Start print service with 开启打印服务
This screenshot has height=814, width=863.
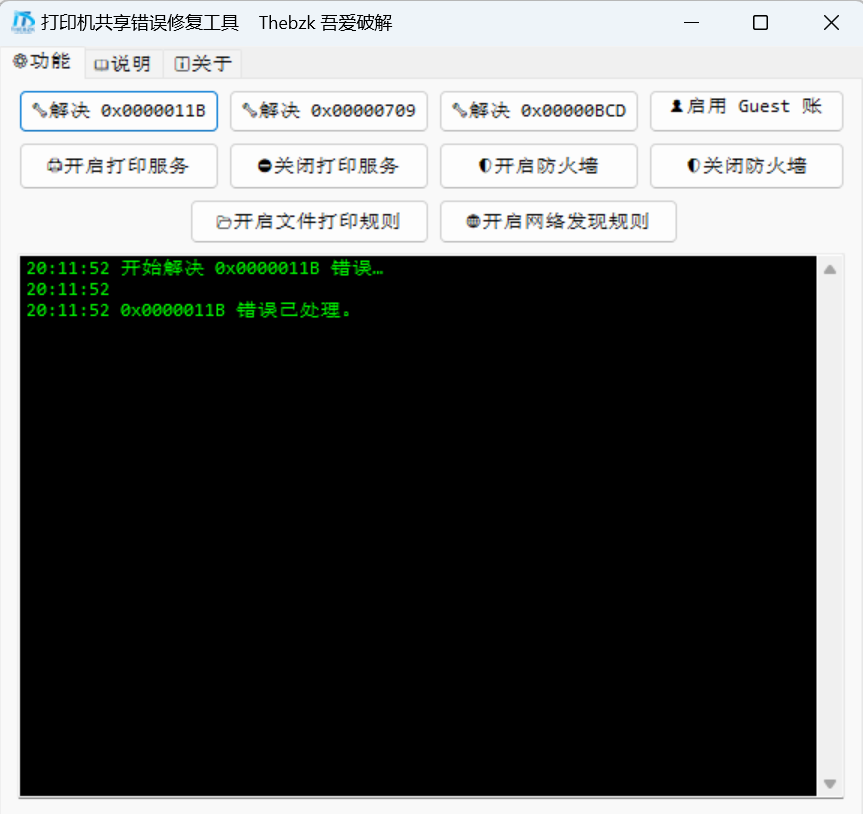coord(119,166)
